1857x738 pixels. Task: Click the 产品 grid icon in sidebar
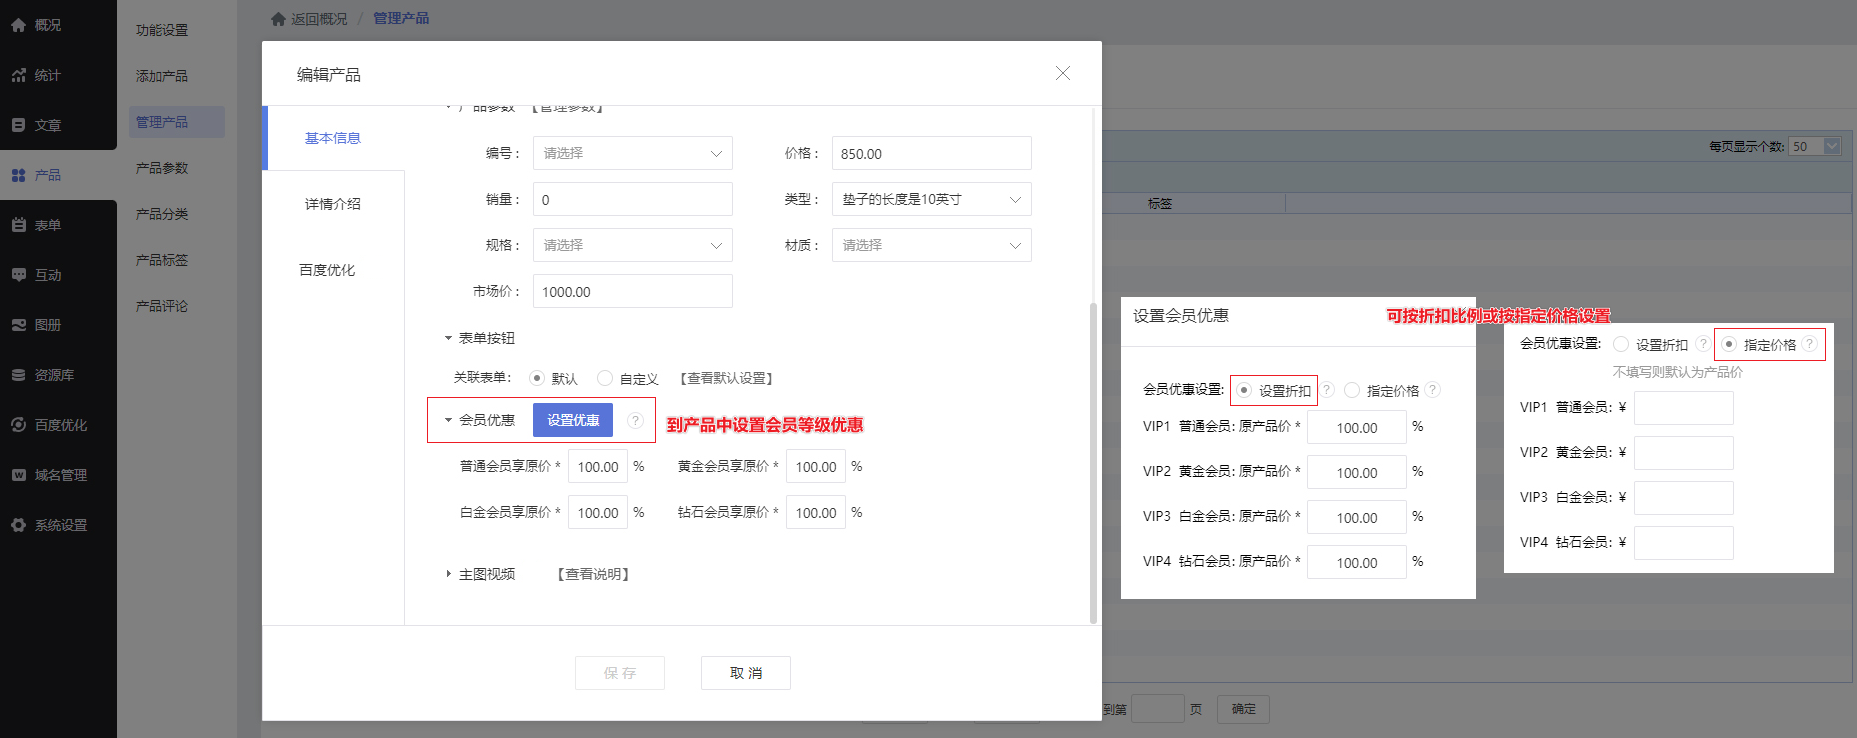(18, 175)
